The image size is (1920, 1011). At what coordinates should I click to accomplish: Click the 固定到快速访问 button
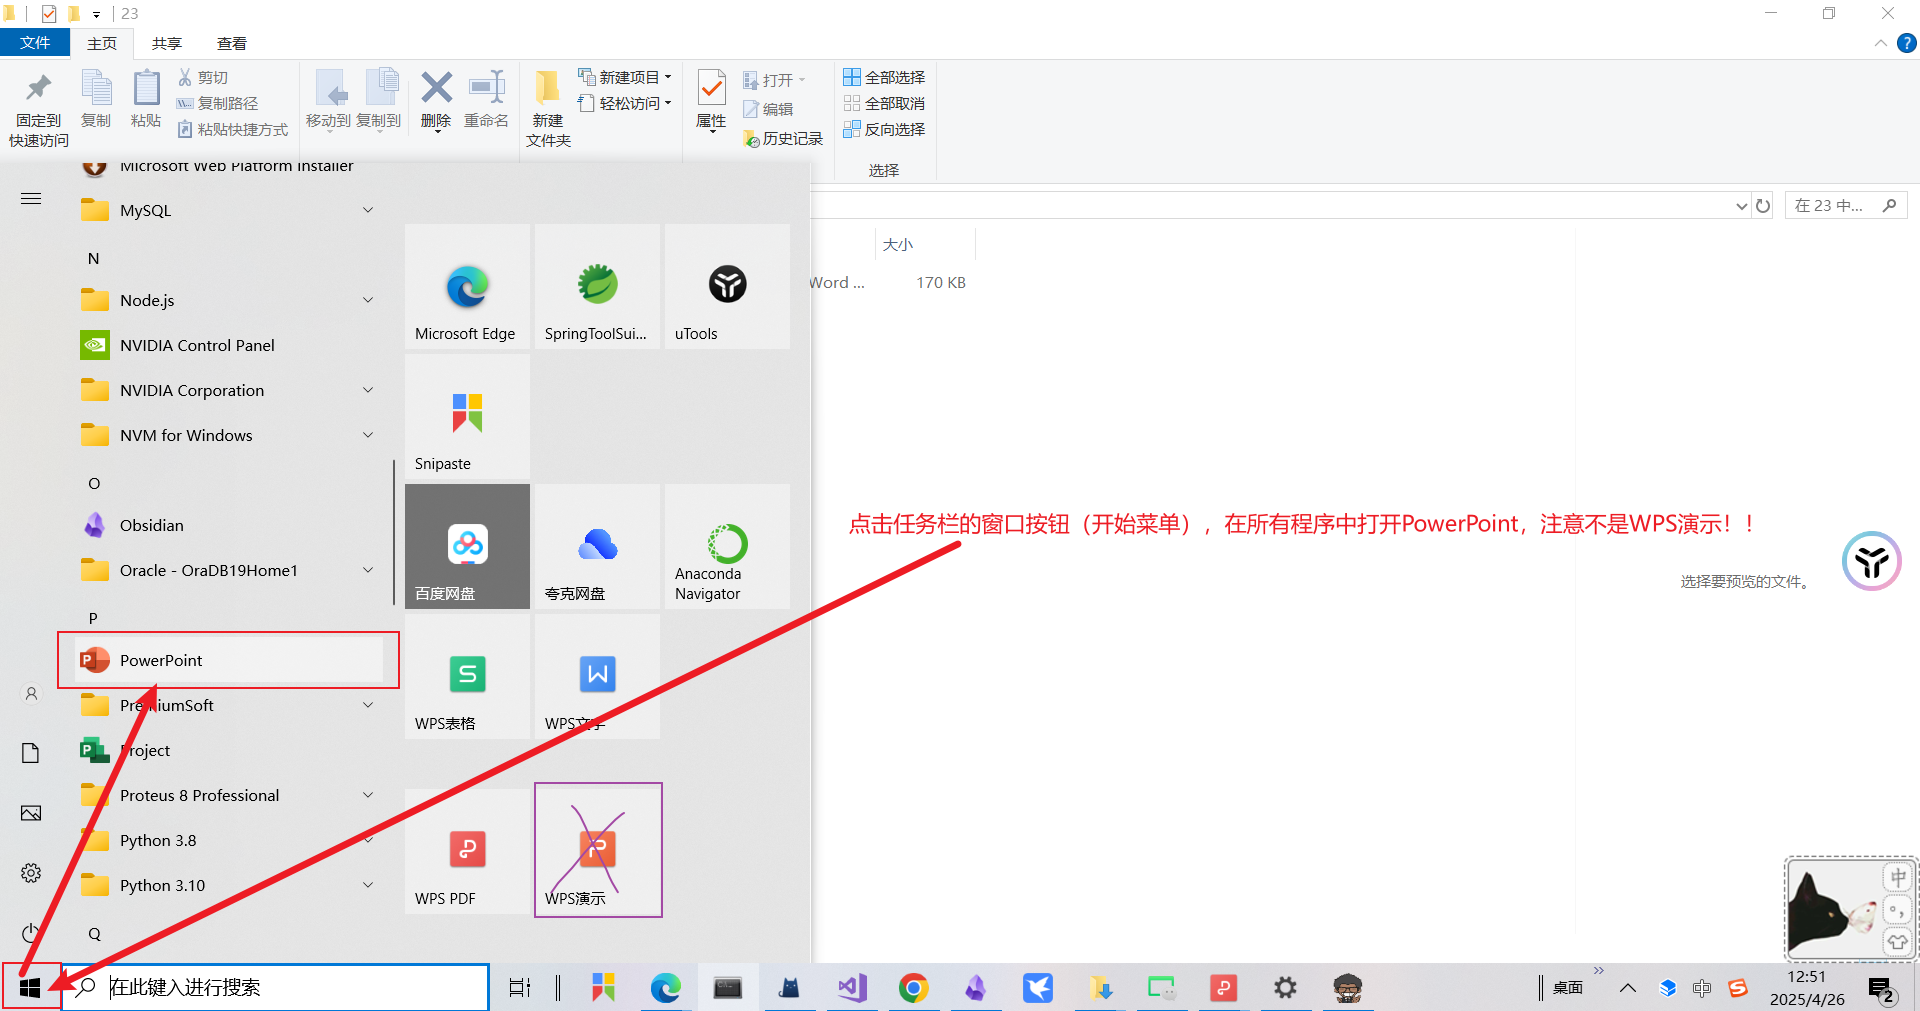(x=39, y=110)
